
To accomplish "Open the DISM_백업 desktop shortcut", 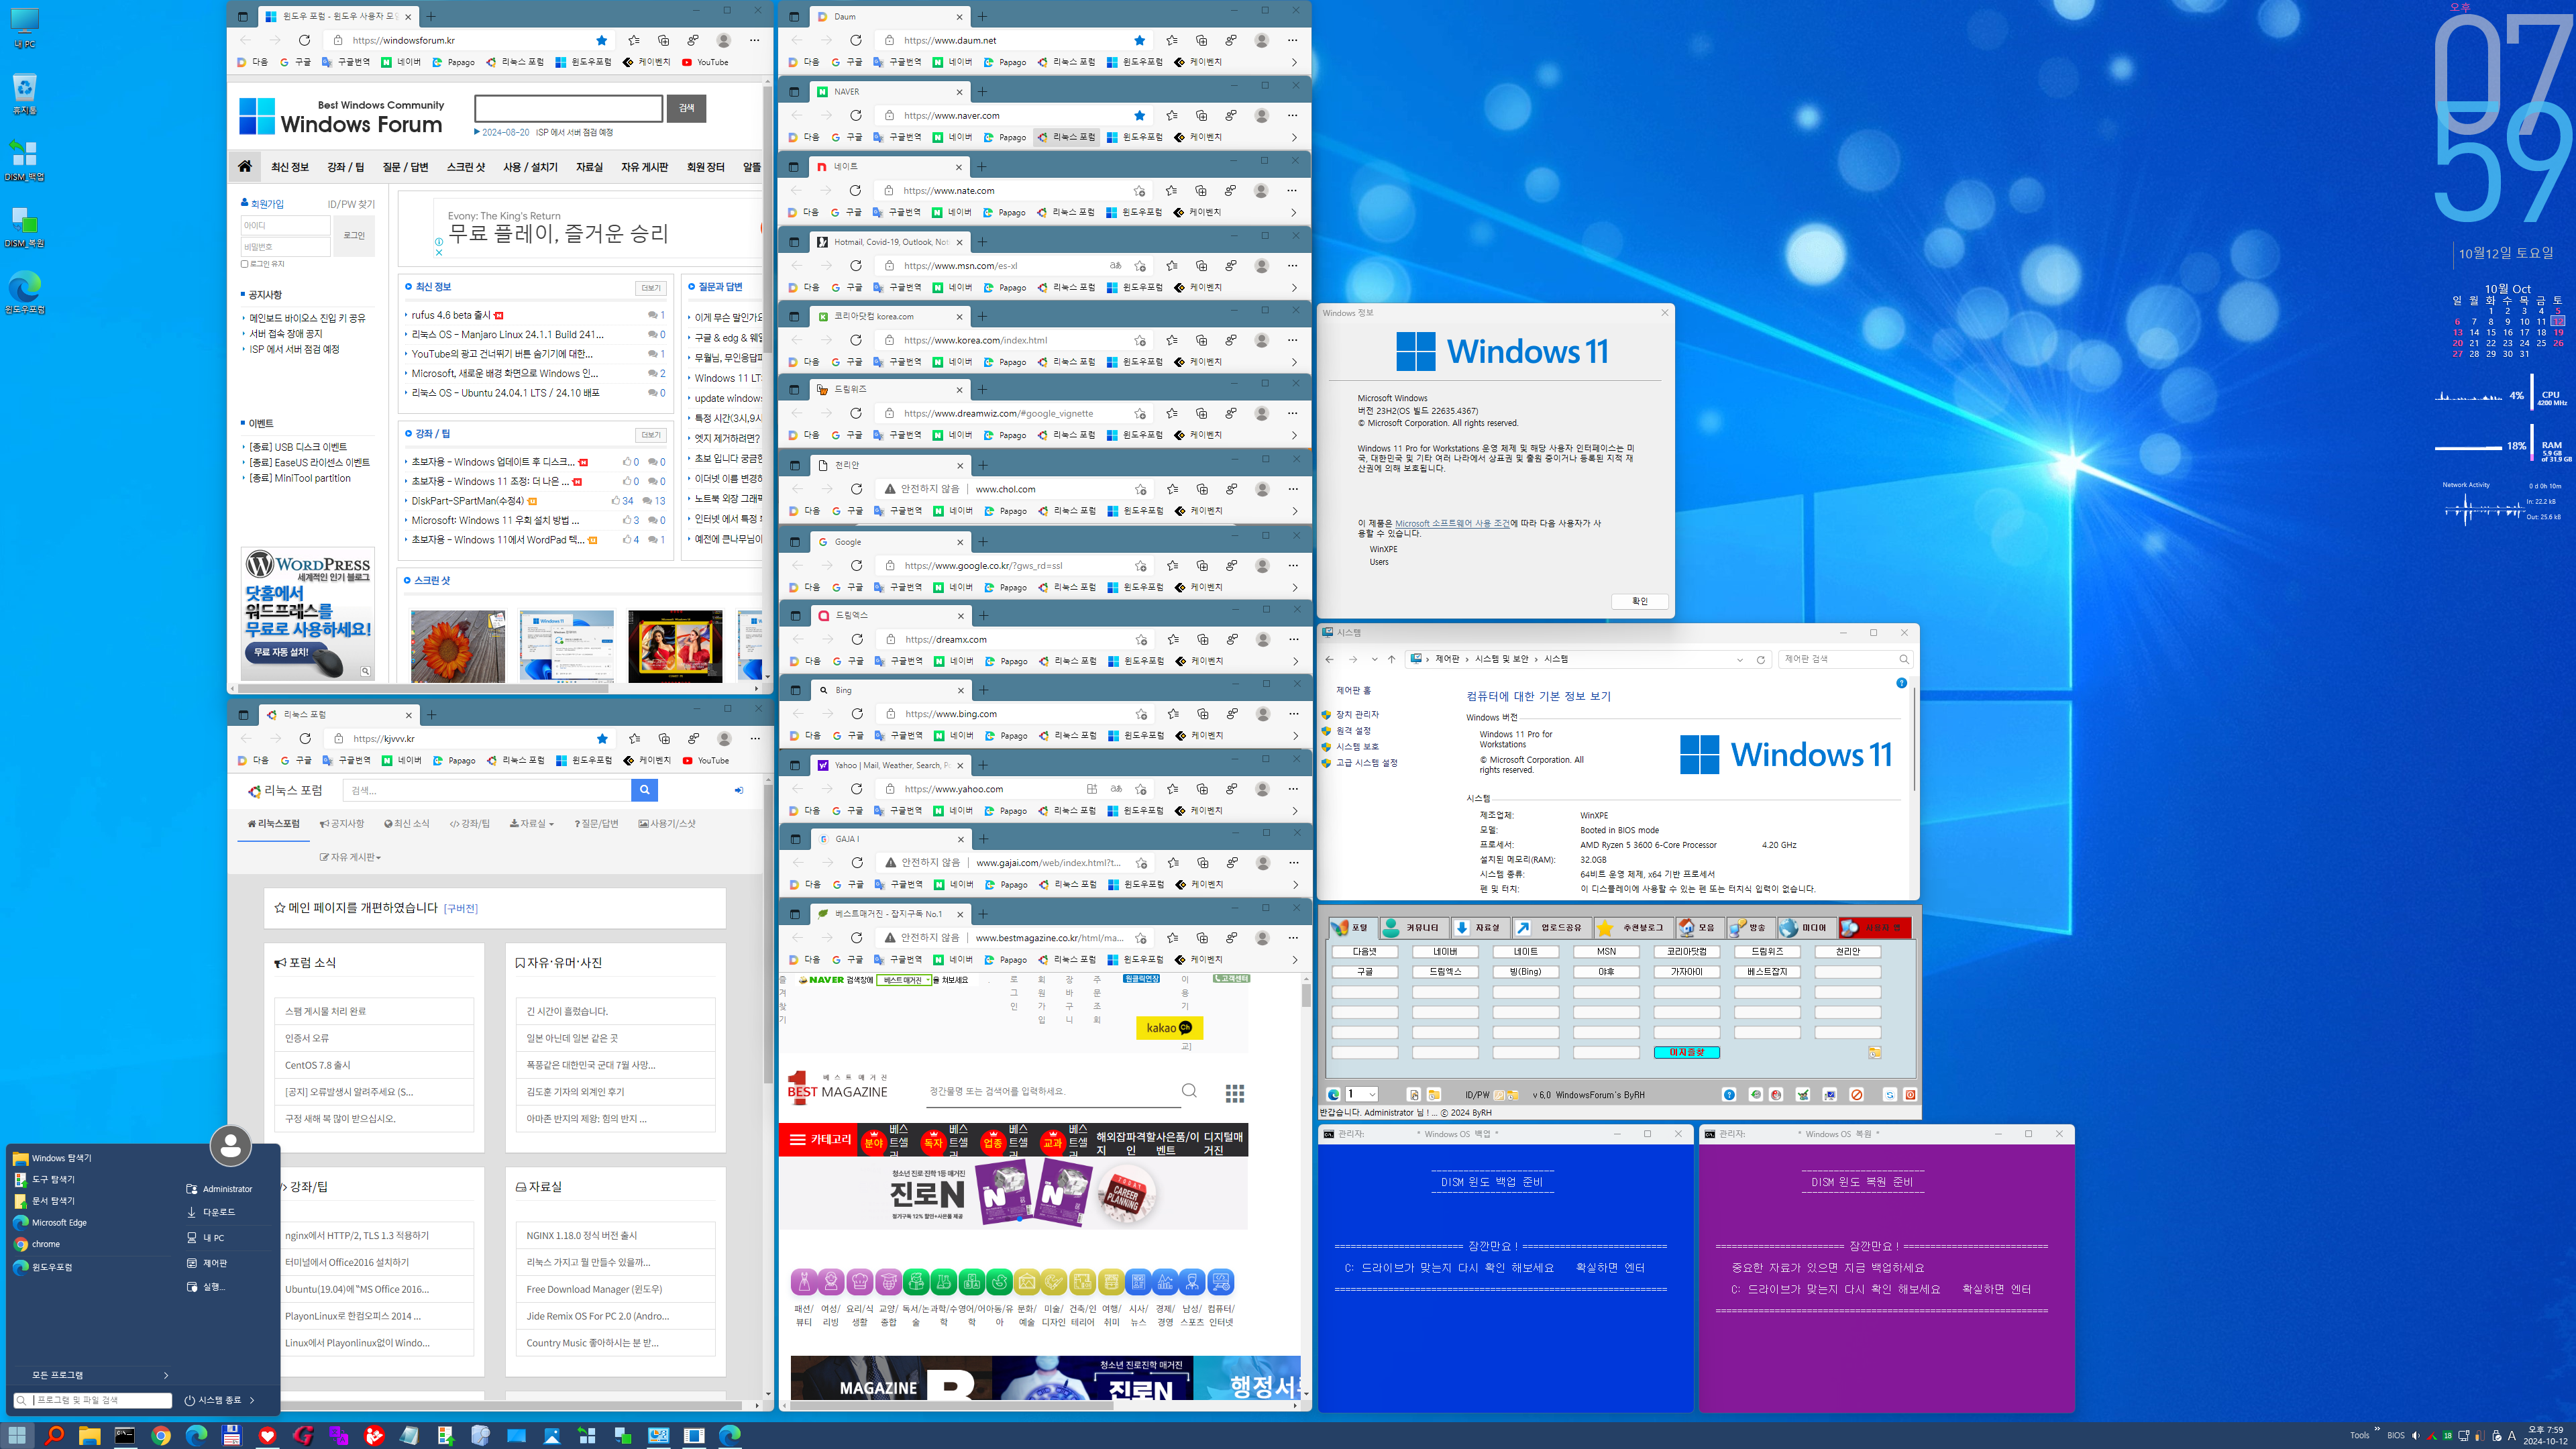I will pos(25,160).
